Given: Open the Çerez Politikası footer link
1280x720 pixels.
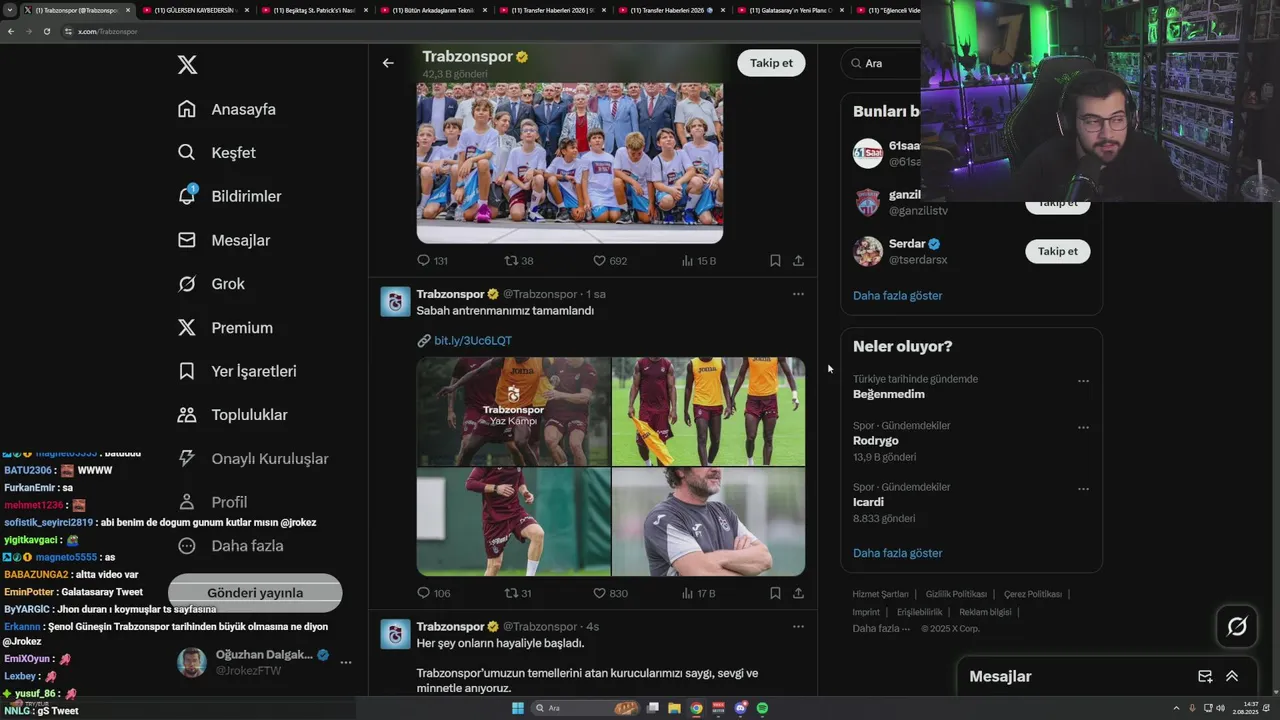Looking at the screenshot, I should click(1033, 594).
